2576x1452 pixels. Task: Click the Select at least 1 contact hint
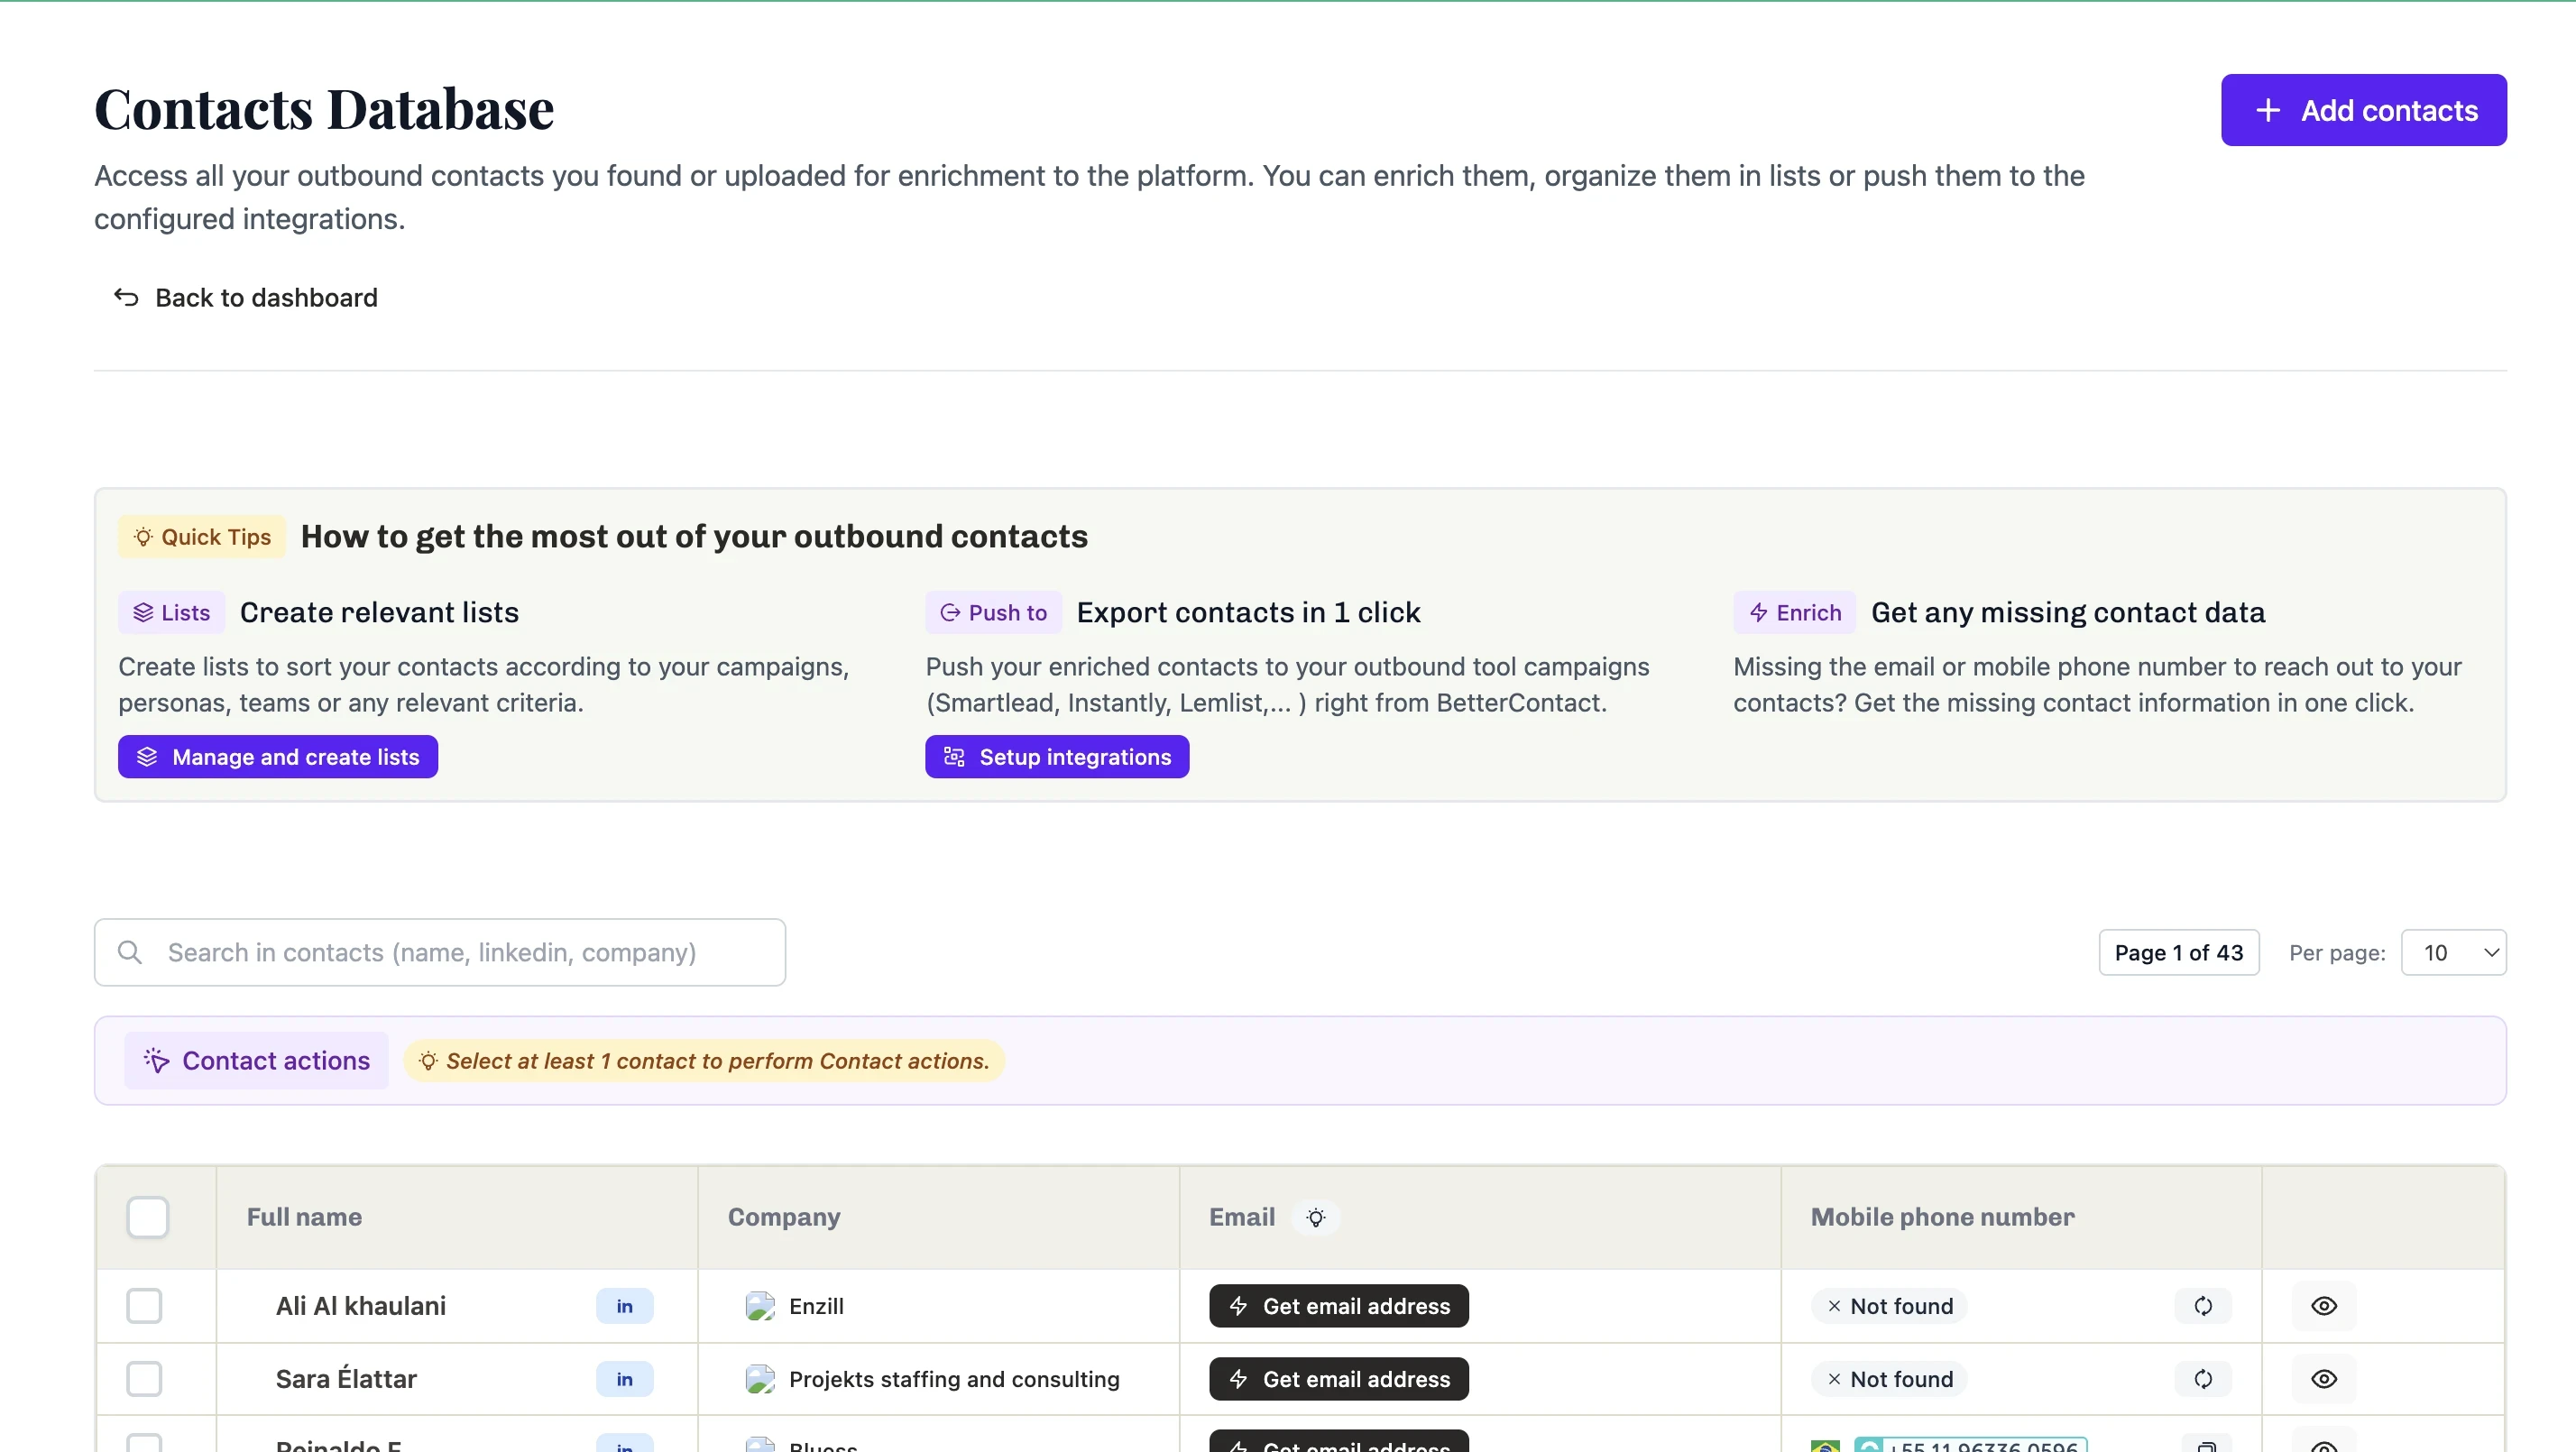(704, 1061)
